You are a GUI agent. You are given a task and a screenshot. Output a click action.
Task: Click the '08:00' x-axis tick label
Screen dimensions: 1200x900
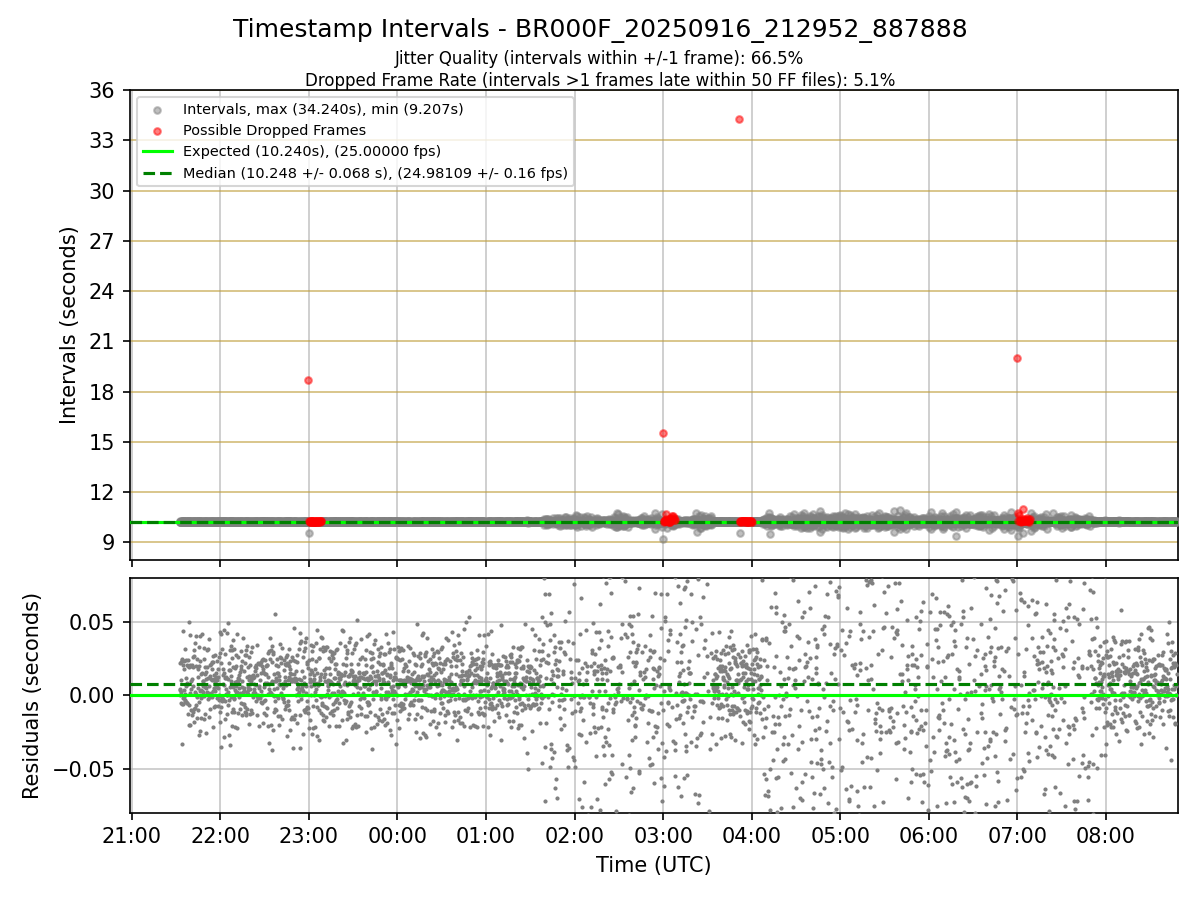[x=1106, y=834]
